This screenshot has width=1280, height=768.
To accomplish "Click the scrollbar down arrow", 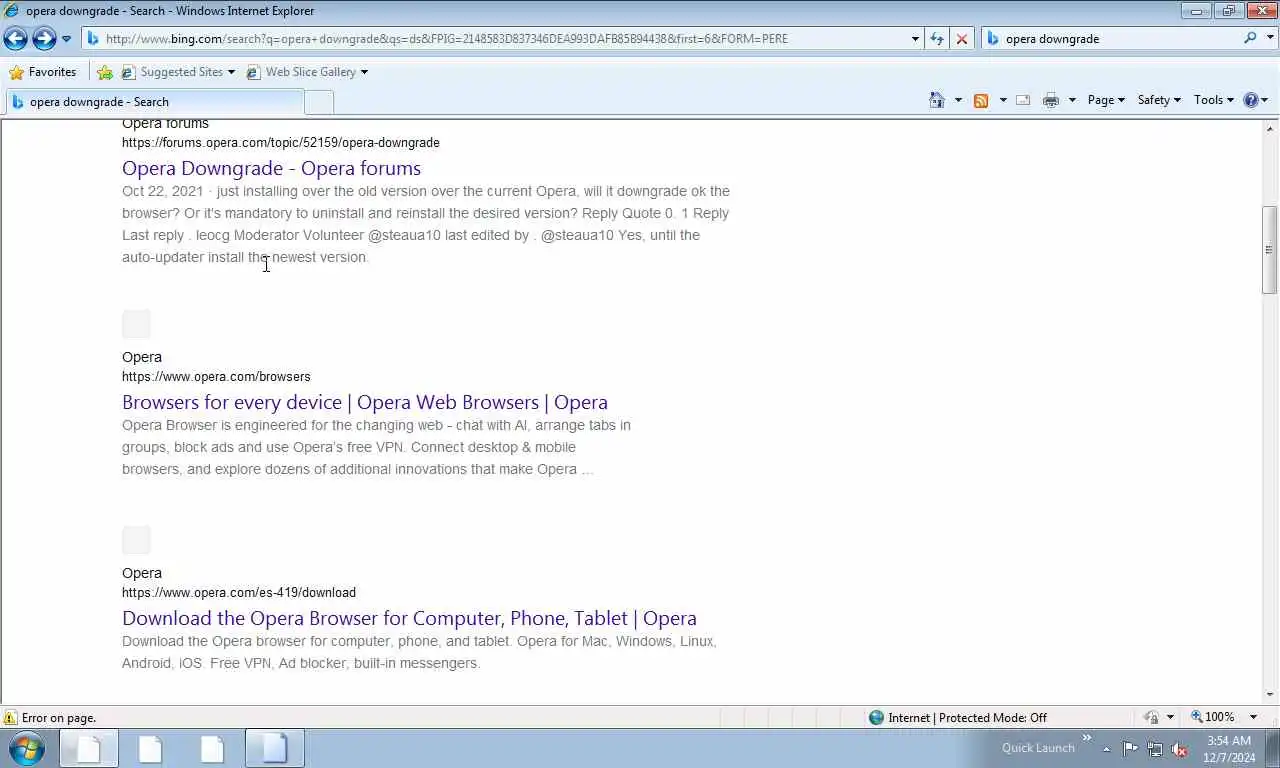I will point(1269,695).
